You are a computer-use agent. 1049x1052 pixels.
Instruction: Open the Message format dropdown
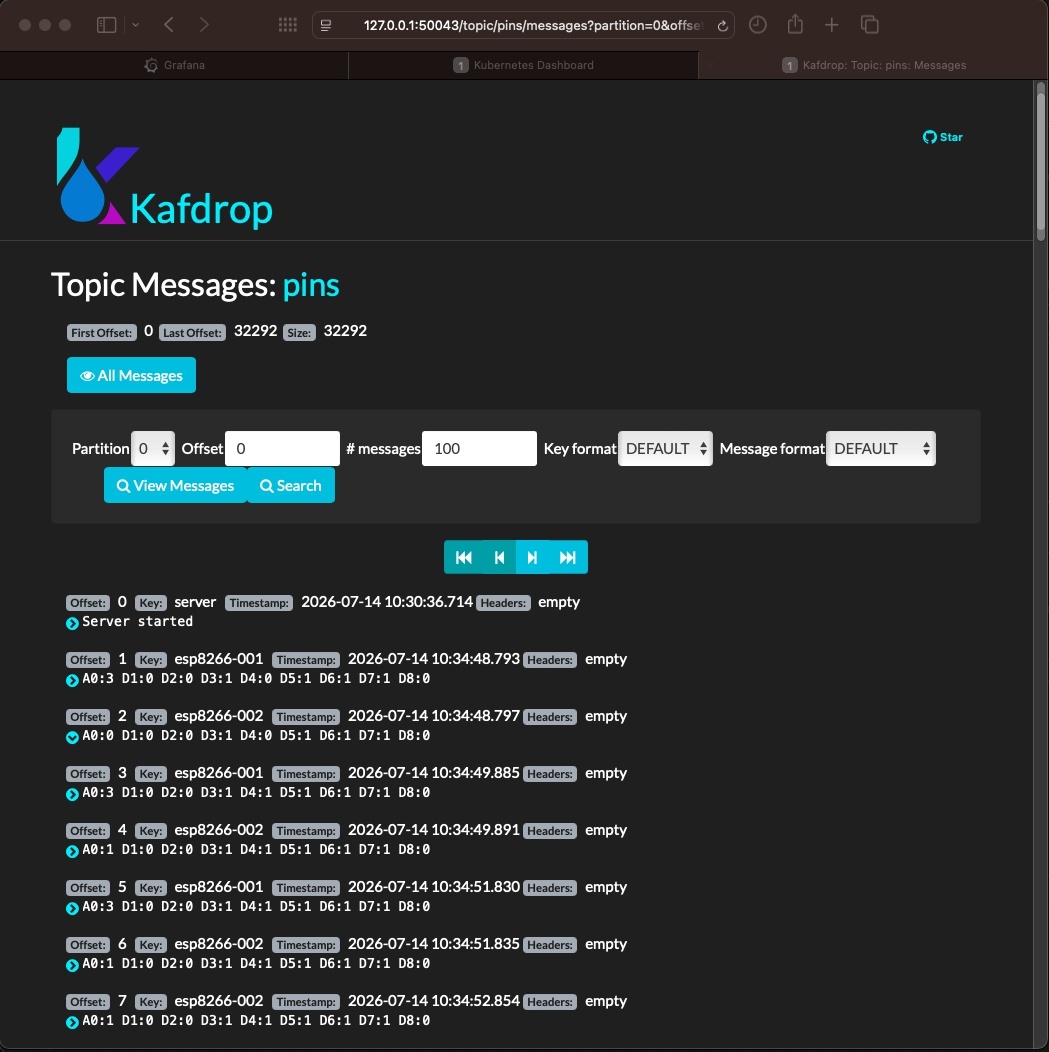(x=881, y=448)
